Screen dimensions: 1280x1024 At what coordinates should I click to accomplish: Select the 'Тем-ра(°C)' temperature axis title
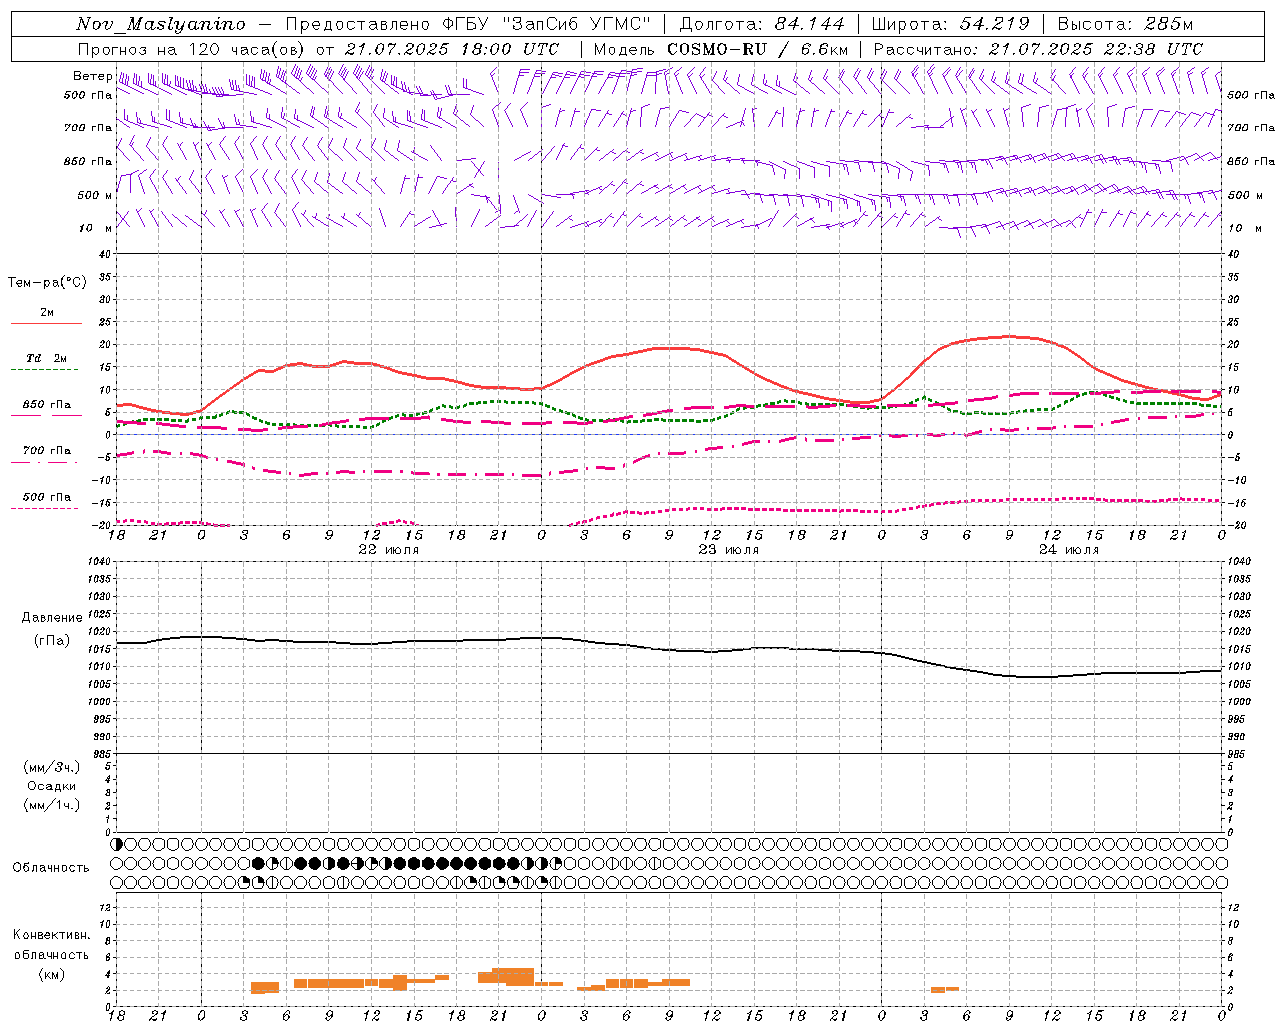pos(47,283)
